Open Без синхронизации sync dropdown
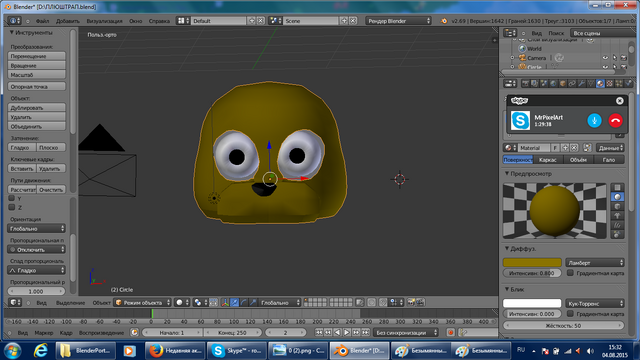Image resolution: width=640 pixels, height=360 pixels. (x=405, y=333)
